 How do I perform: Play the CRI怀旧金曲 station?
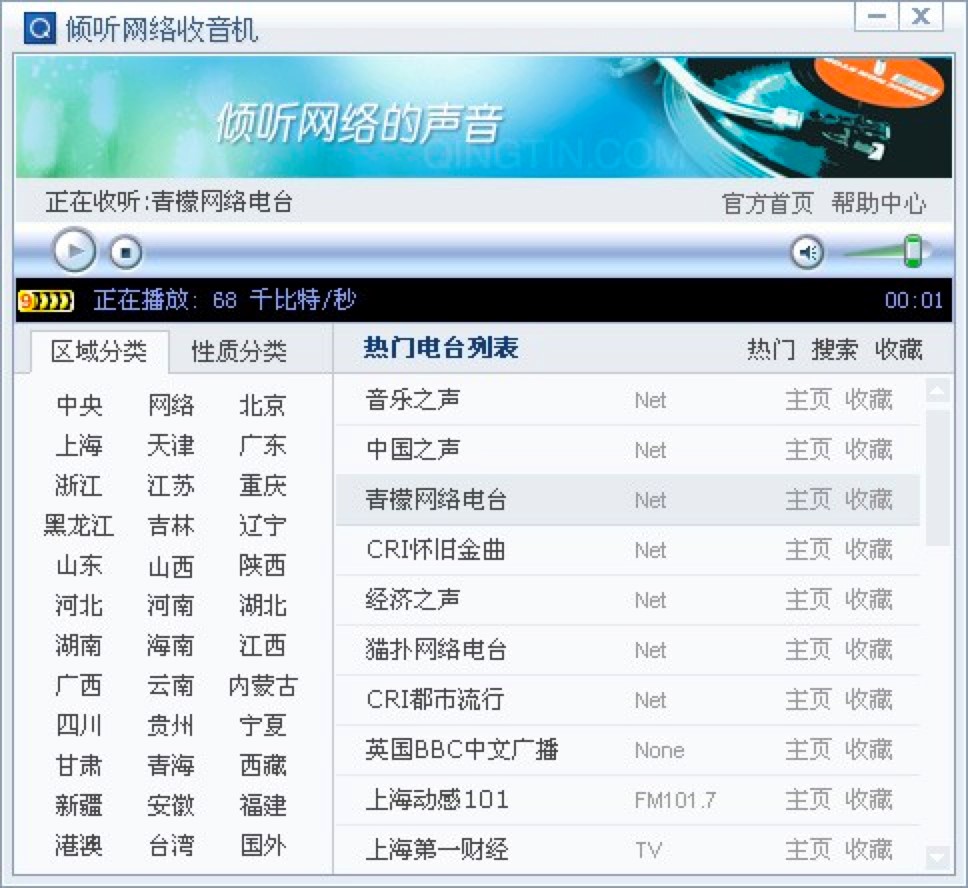coord(436,550)
